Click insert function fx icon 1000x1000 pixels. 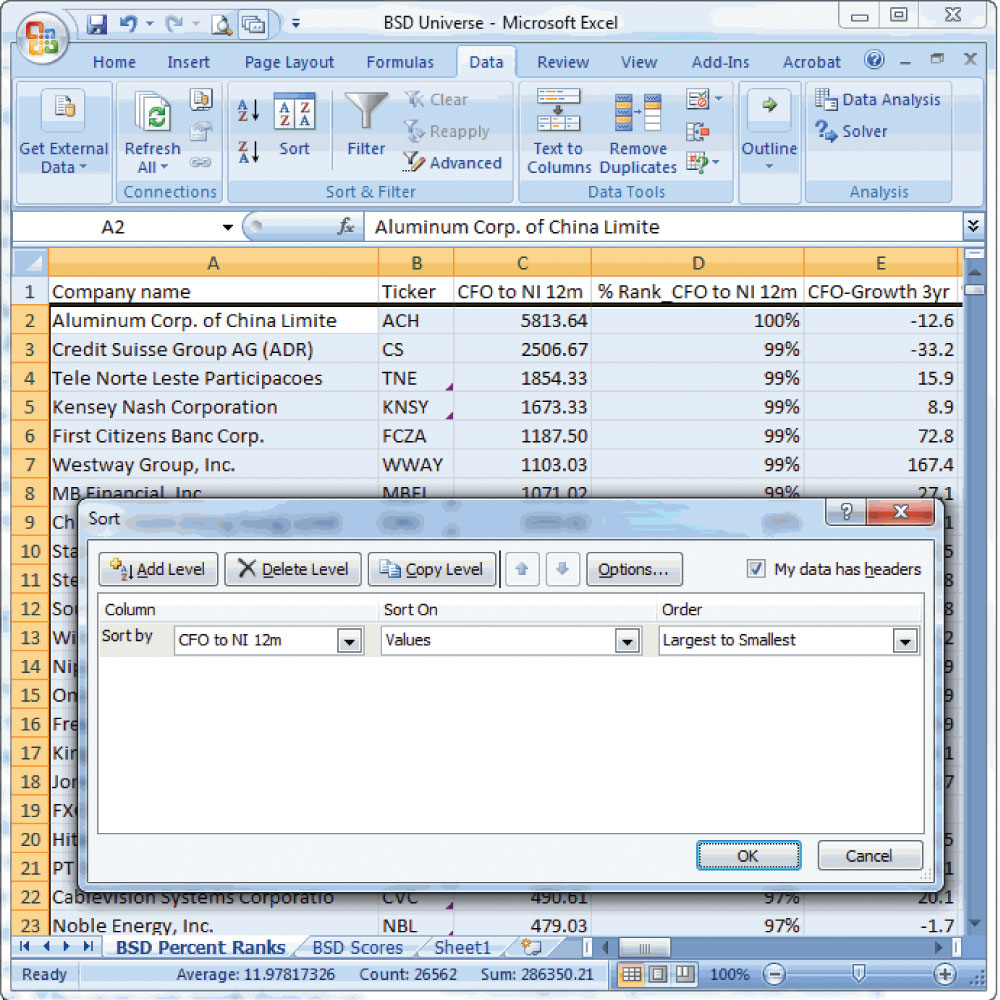pos(346,226)
